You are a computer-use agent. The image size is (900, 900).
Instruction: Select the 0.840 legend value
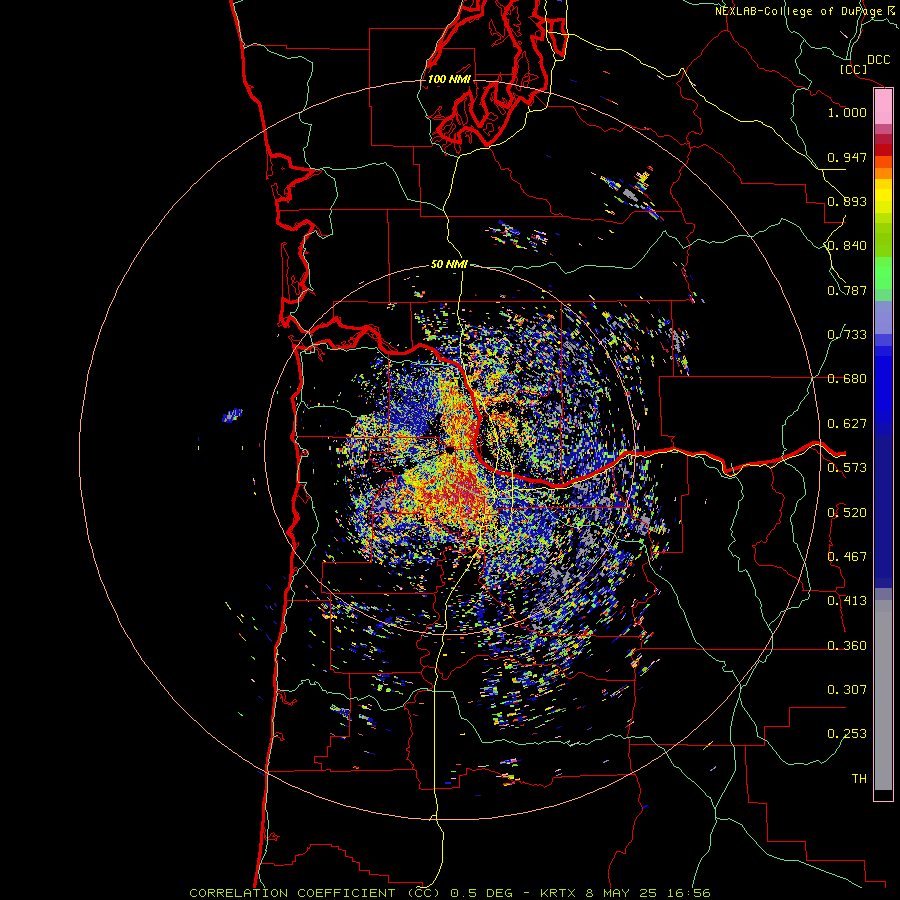coord(847,246)
